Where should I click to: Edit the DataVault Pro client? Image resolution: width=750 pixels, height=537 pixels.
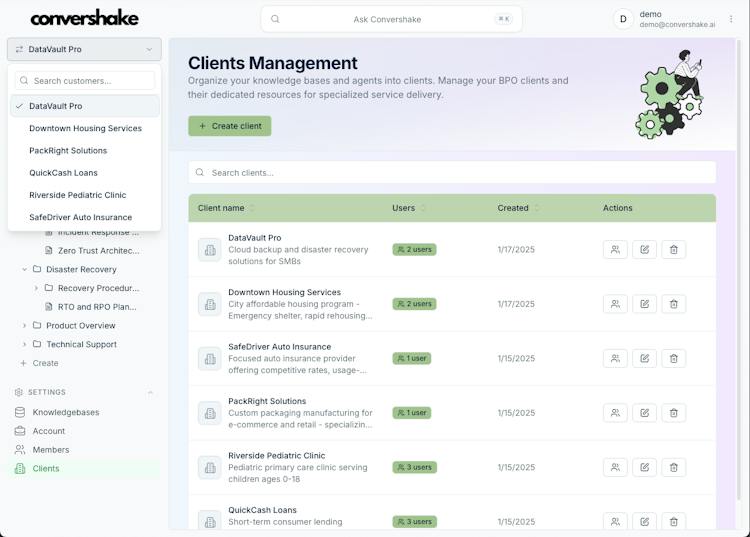644,250
